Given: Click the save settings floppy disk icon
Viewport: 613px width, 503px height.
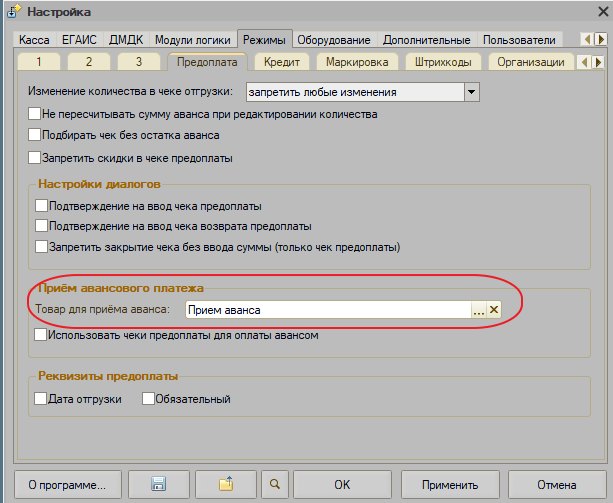Looking at the screenshot, I should (158, 484).
